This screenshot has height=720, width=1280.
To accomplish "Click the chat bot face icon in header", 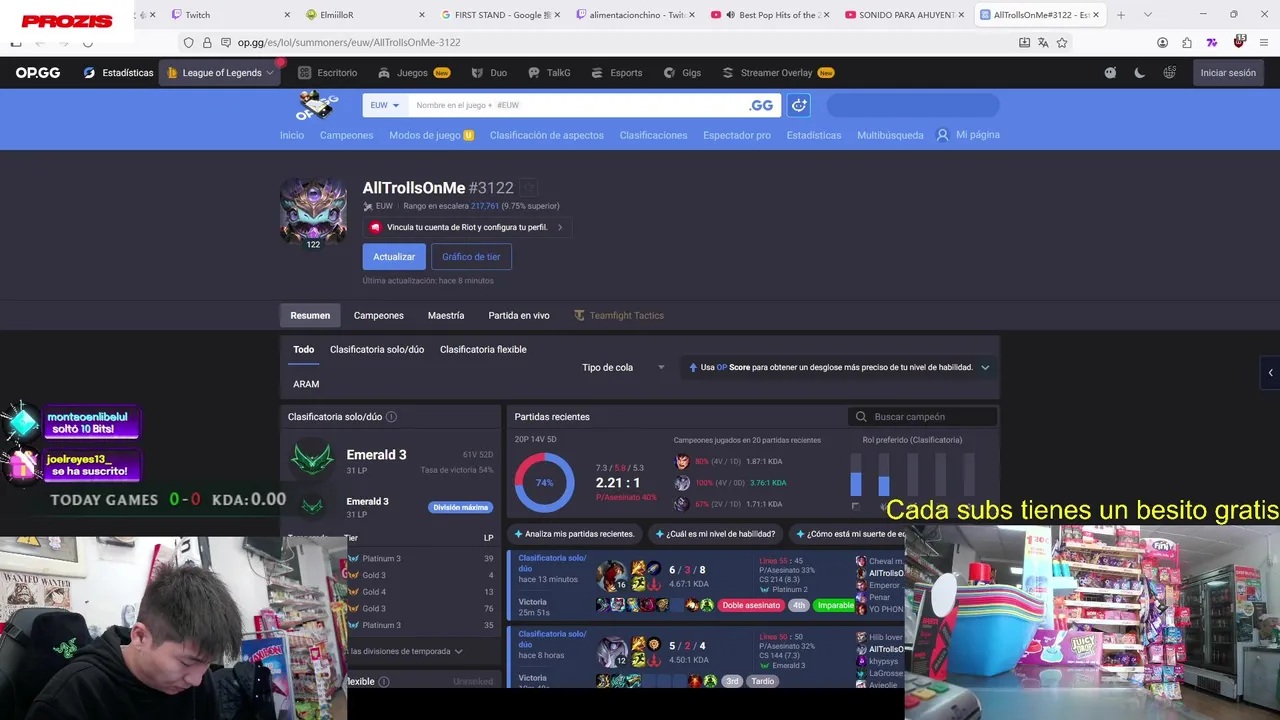I will pos(1110,73).
